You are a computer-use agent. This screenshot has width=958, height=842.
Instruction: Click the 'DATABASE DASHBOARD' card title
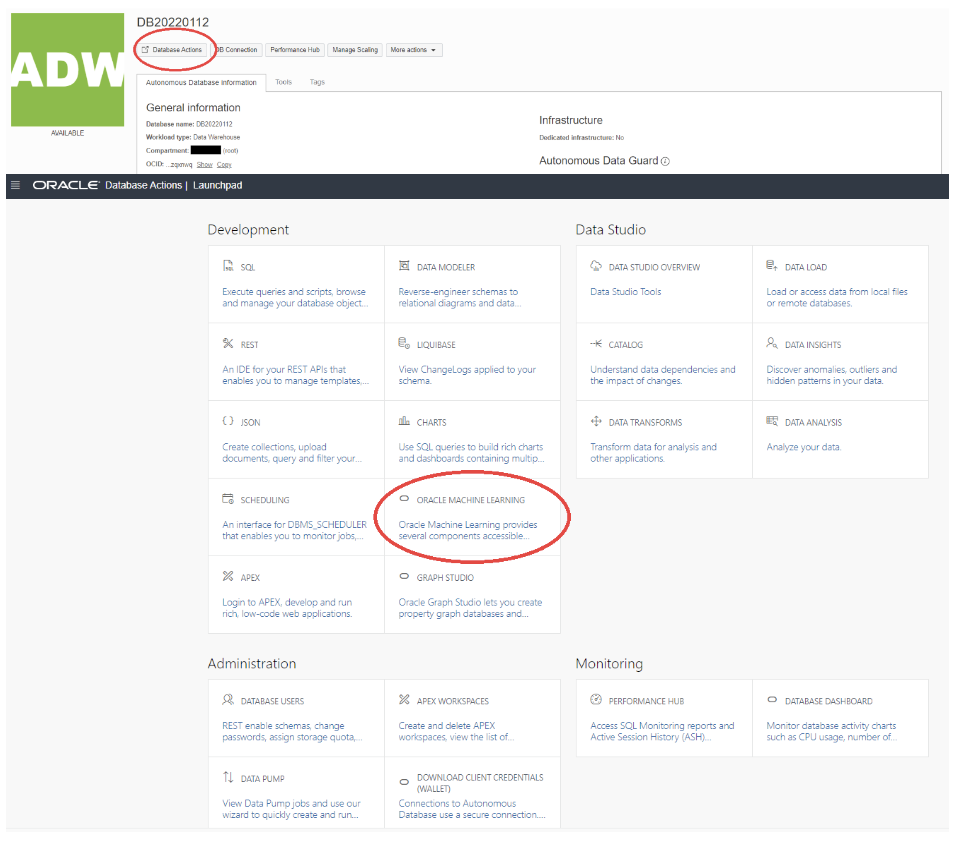pos(828,701)
